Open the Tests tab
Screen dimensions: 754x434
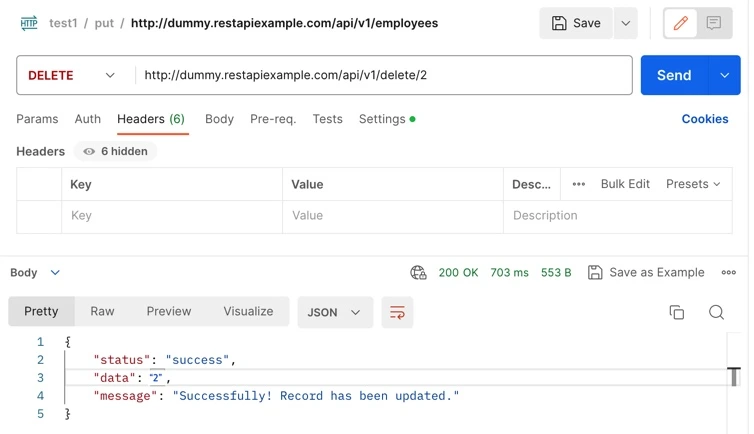point(327,119)
